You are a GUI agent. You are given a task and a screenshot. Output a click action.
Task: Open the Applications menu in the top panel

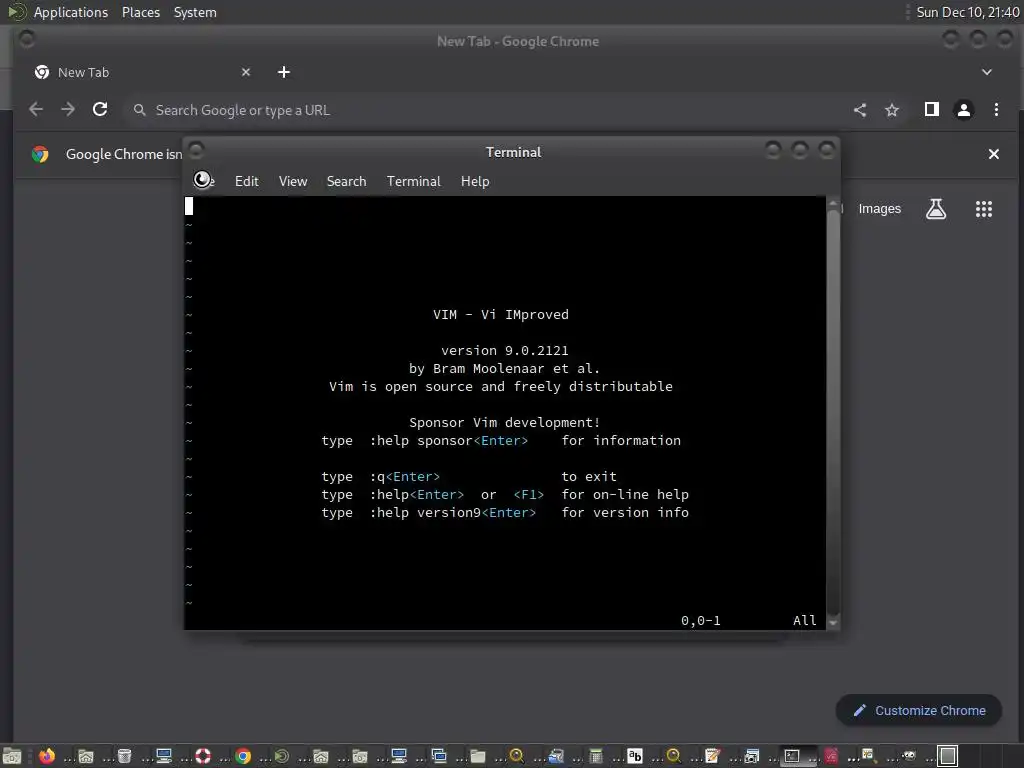[x=71, y=12]
